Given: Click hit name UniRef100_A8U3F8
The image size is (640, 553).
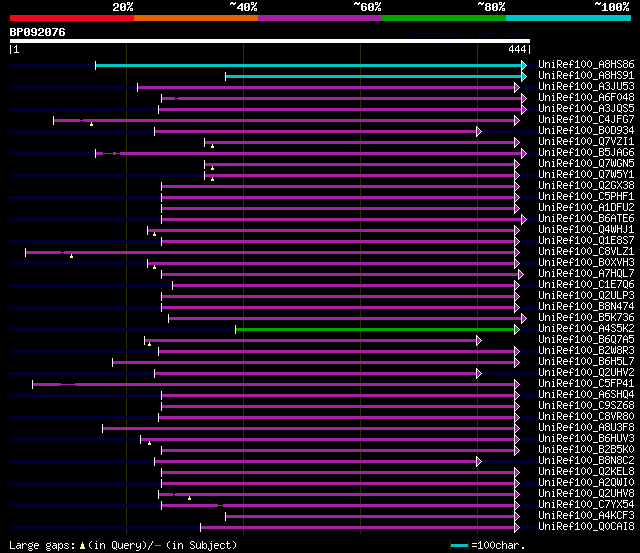Looking at the screenshot, I should pyautogui.click(x=586, y=428).
